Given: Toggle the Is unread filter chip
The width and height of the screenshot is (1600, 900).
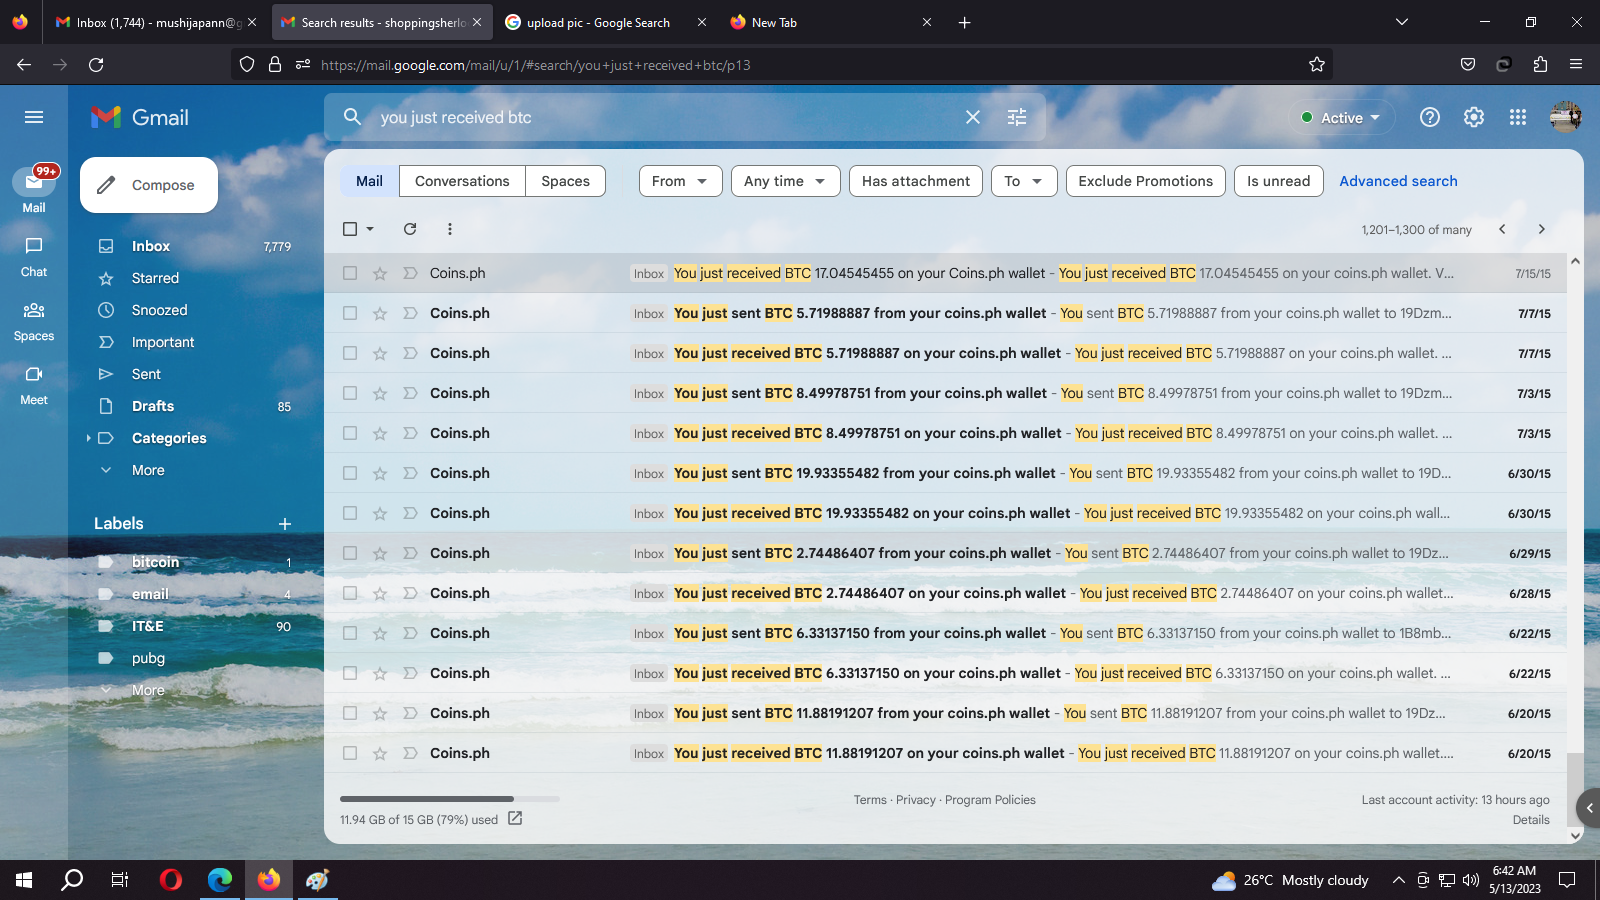Looking at the screenshot, I should pyautogui.click(x=1279, y=181).
